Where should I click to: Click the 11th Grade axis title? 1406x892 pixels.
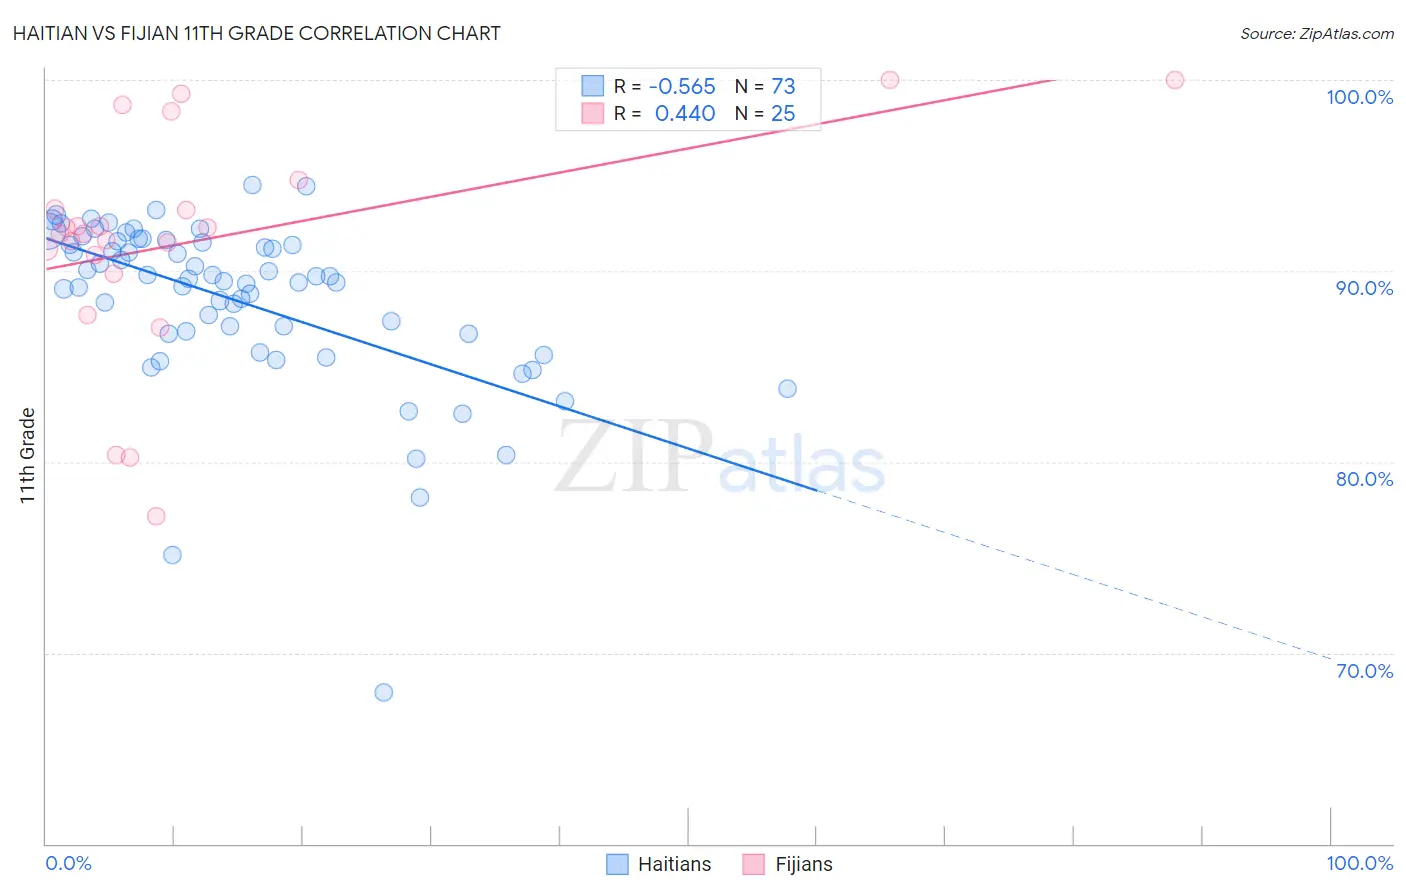[27, 456]
